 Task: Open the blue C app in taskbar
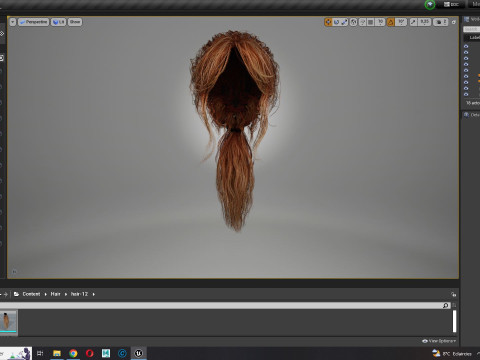tap(122, 353)
